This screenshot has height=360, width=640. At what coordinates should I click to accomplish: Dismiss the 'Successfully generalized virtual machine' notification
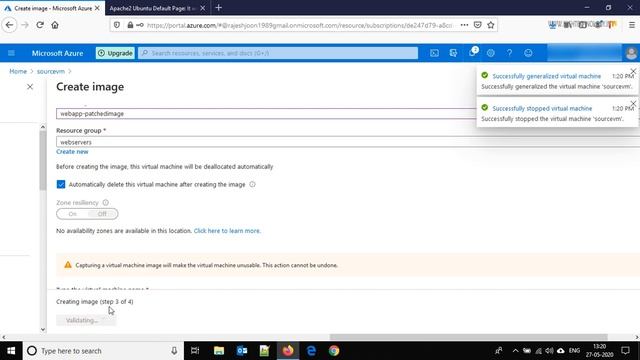[633, 71]
